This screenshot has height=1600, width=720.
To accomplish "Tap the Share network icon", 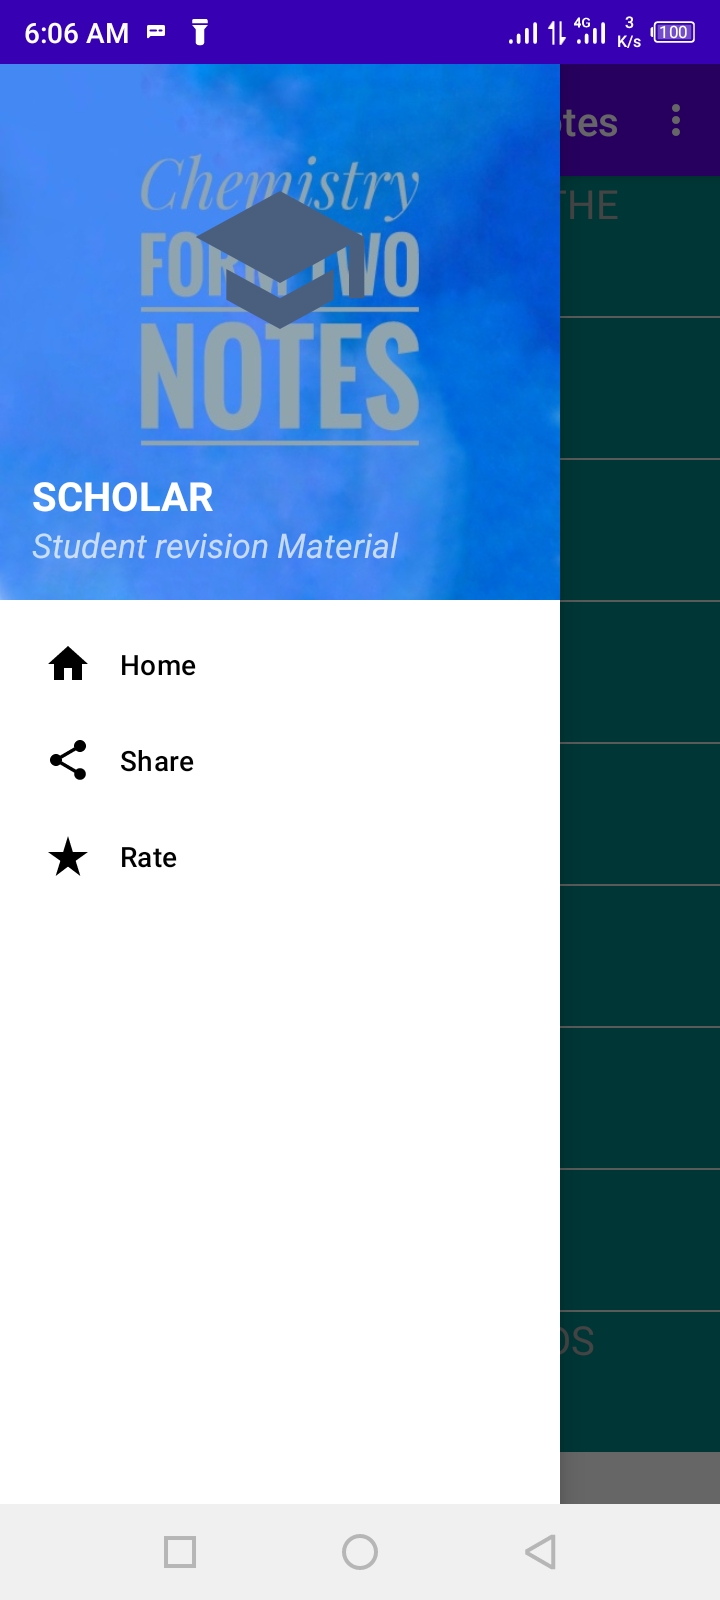I will tap(68, 760).
